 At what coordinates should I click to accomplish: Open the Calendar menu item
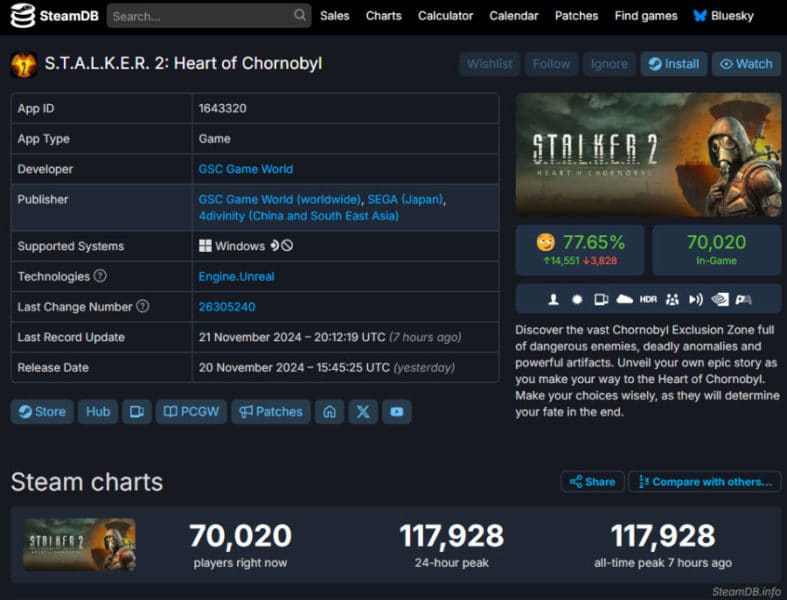pos(513,16)
